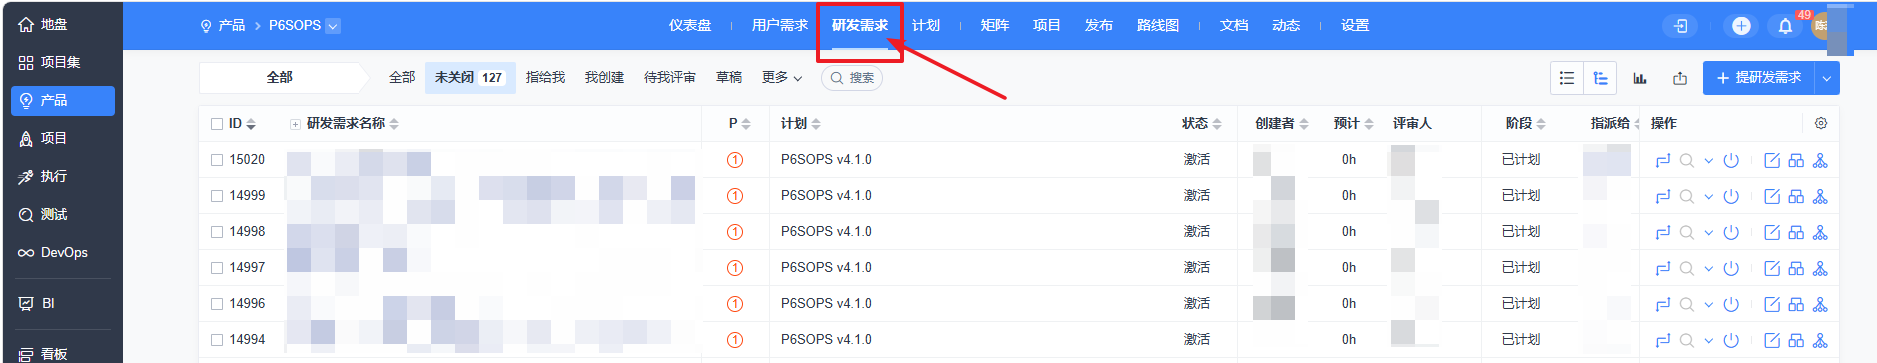Click close (power) icon for row 15020

click(x=1731, y=160)
